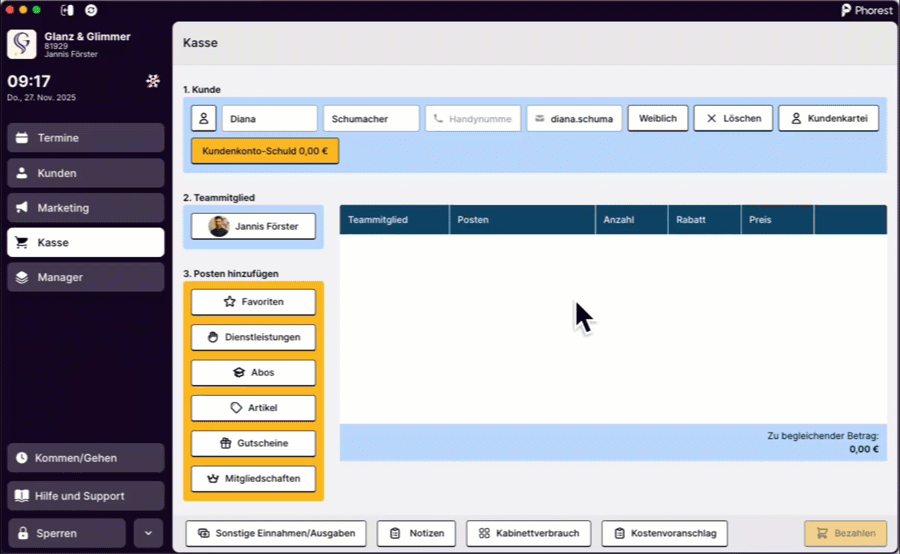The width and height of the screenshot is (900, 554).
Task: Click the yellow Kundenkonto-Schuld 0,00 € badge
Action: [x=265, y=151]
